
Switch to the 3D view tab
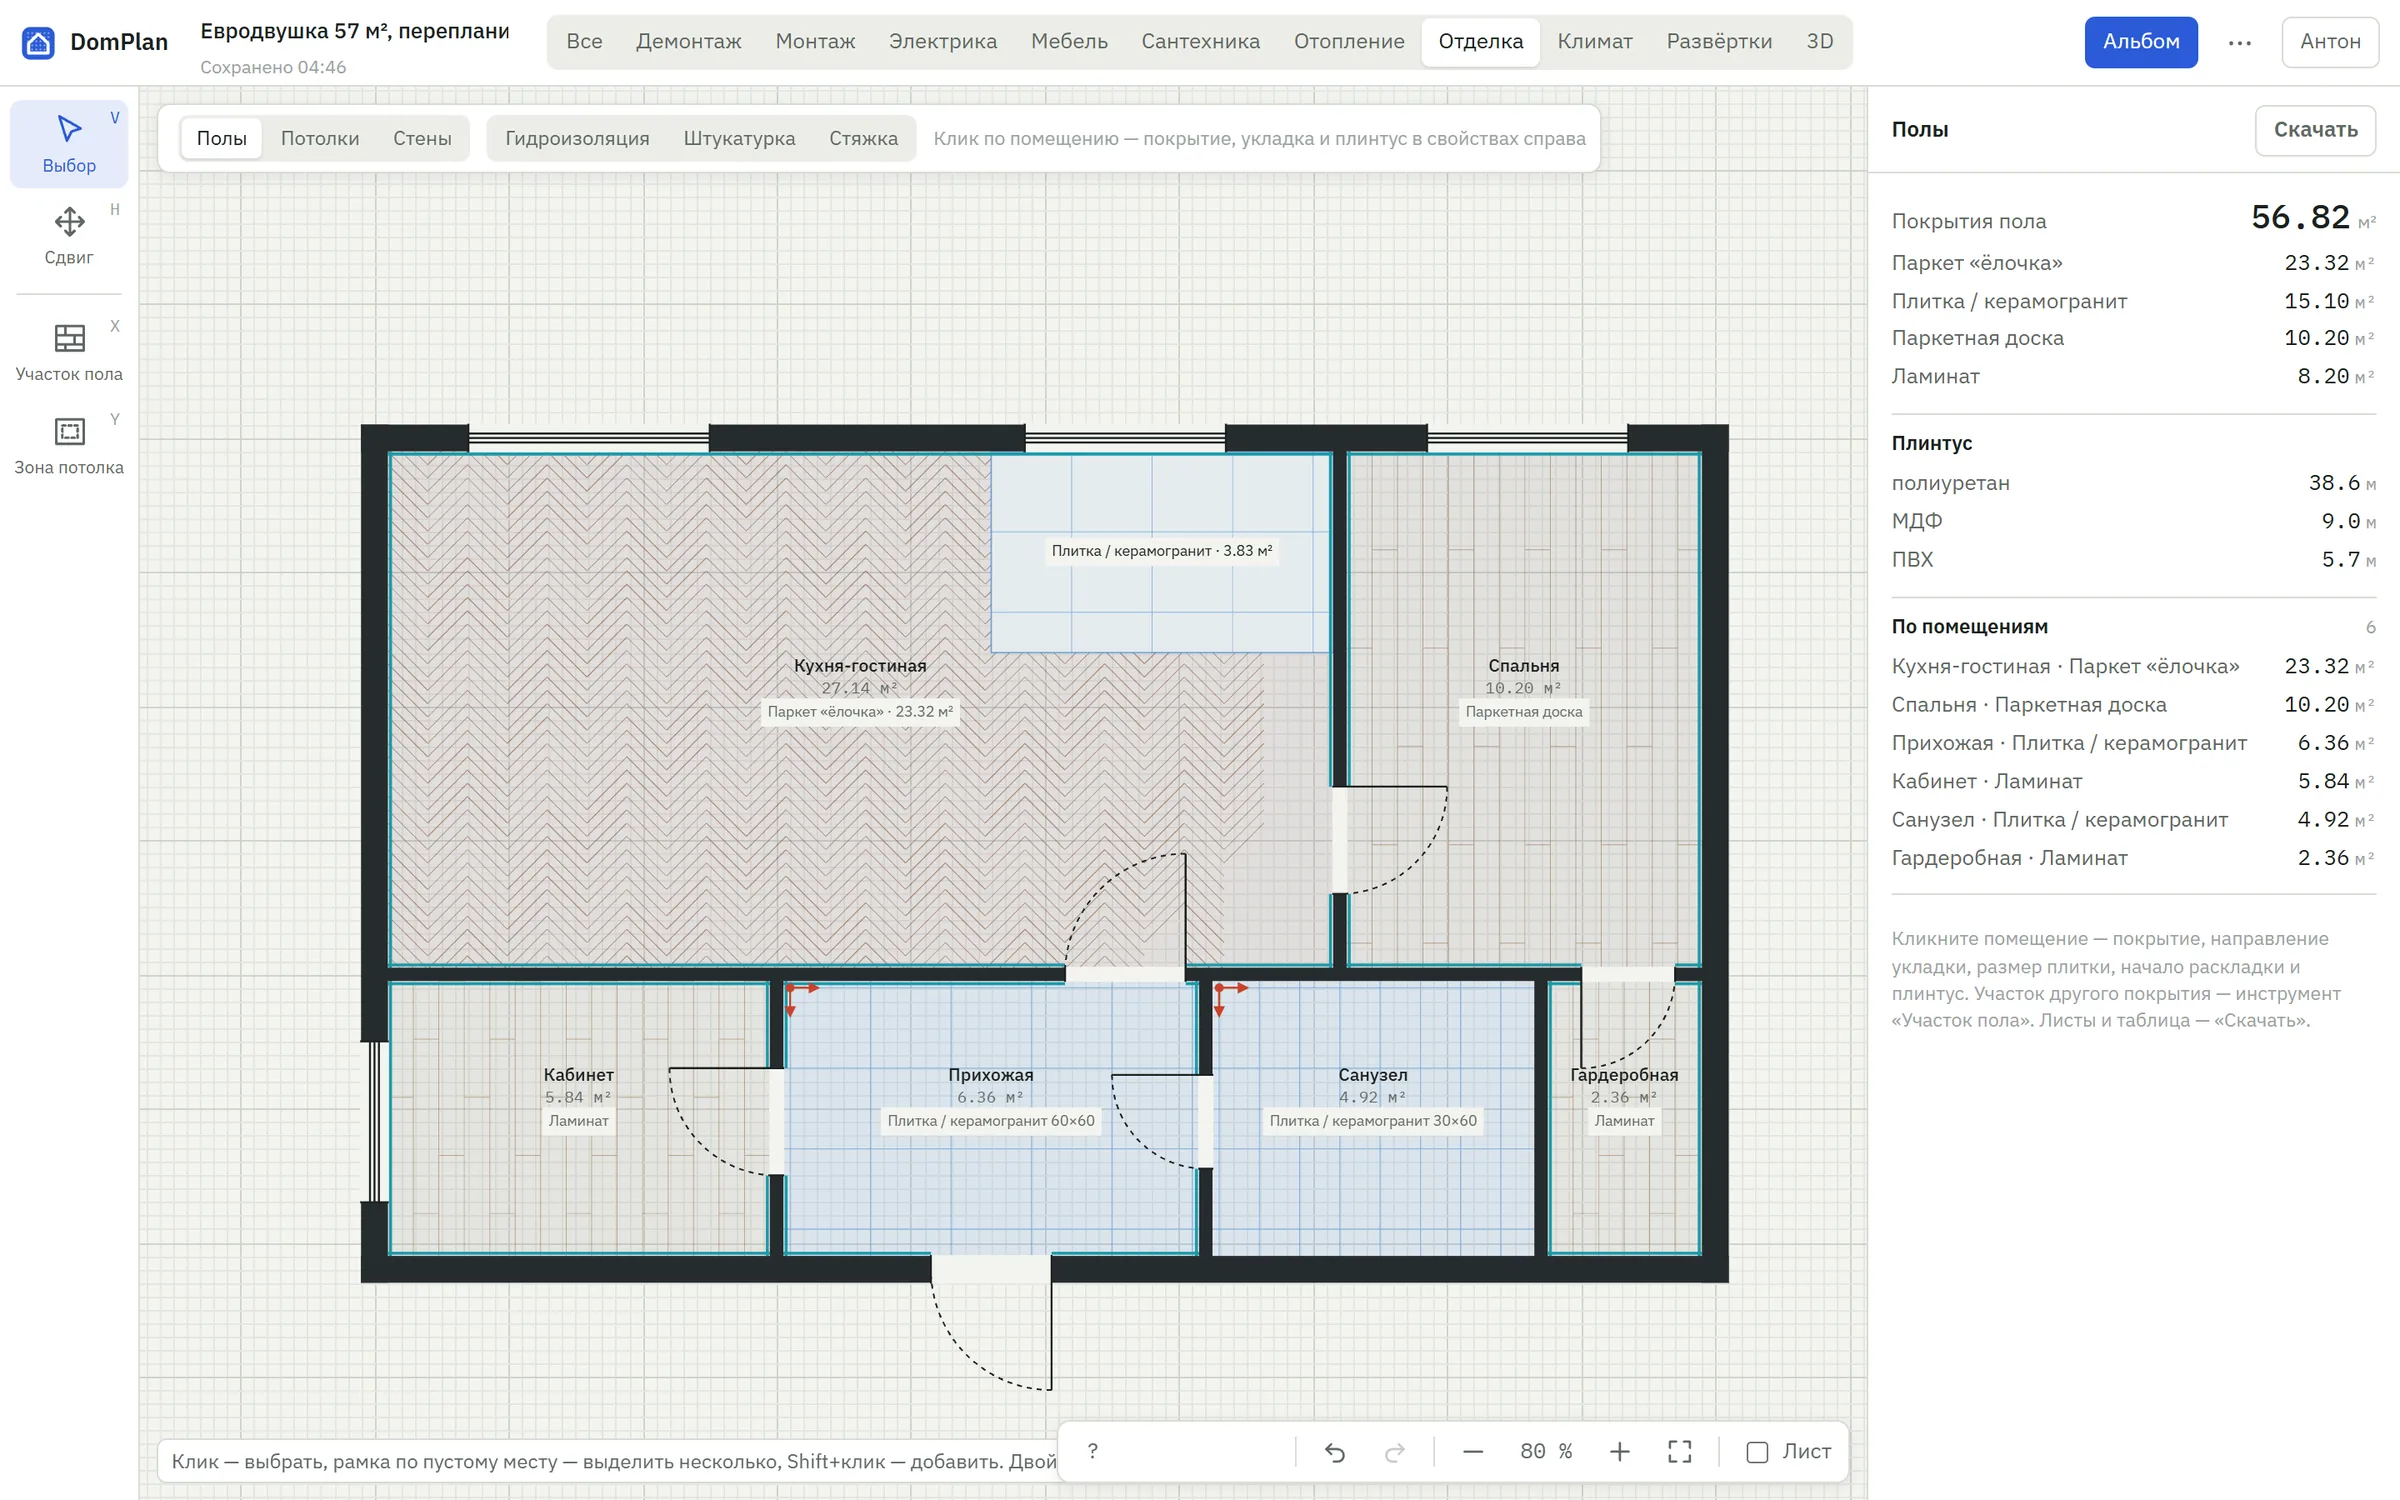click(1820, 42)
